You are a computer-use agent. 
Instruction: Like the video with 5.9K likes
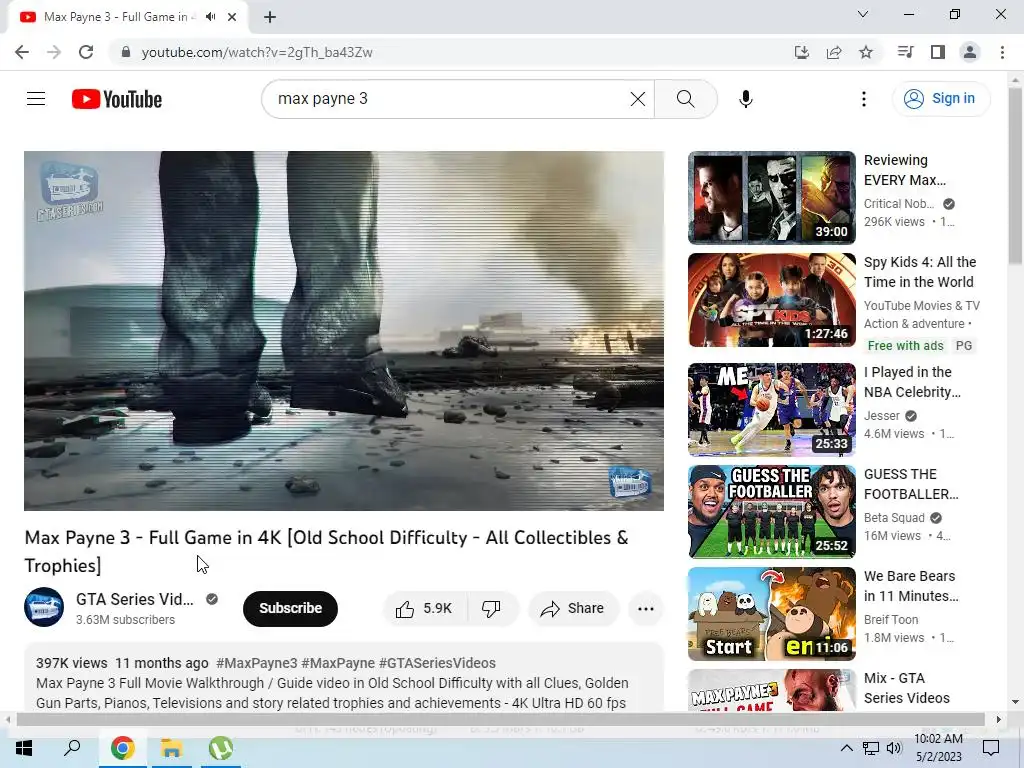[424, 609]
